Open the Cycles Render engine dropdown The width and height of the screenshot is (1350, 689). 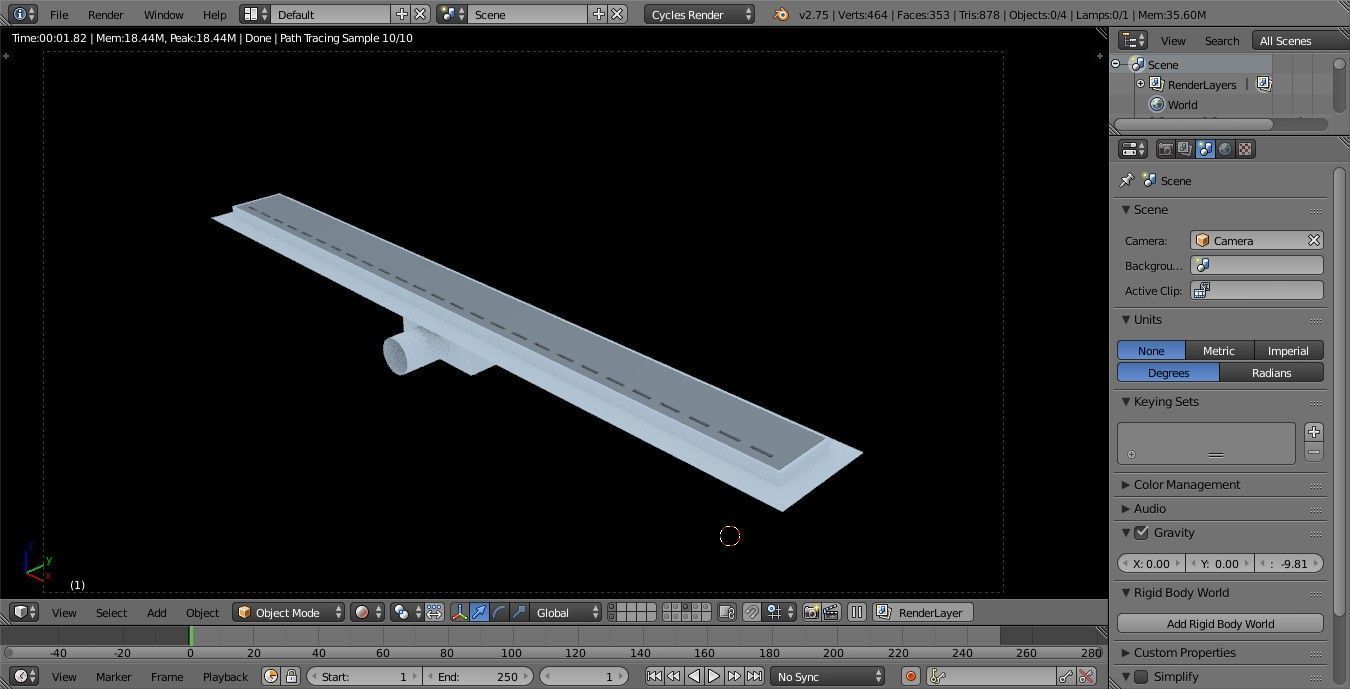click(699, 14)
